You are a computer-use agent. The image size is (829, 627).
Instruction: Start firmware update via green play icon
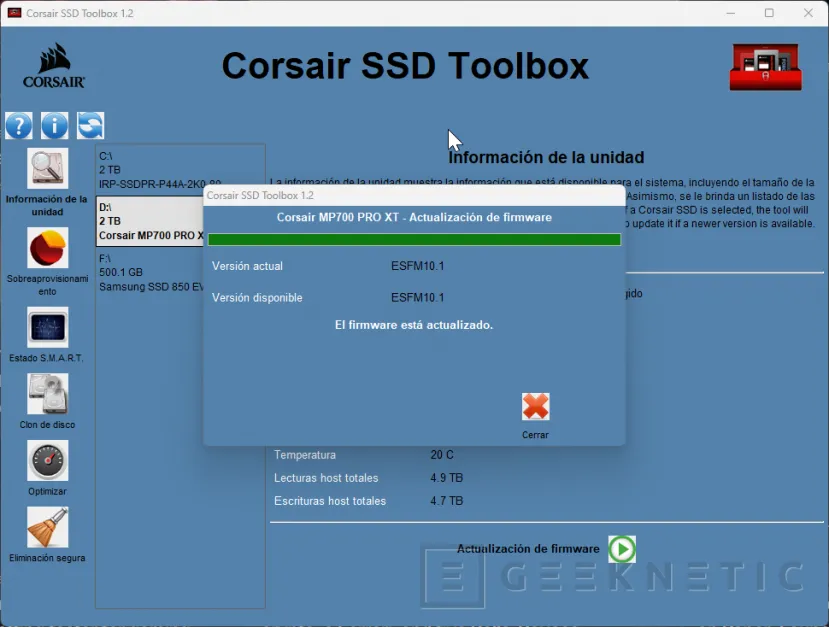622,549
